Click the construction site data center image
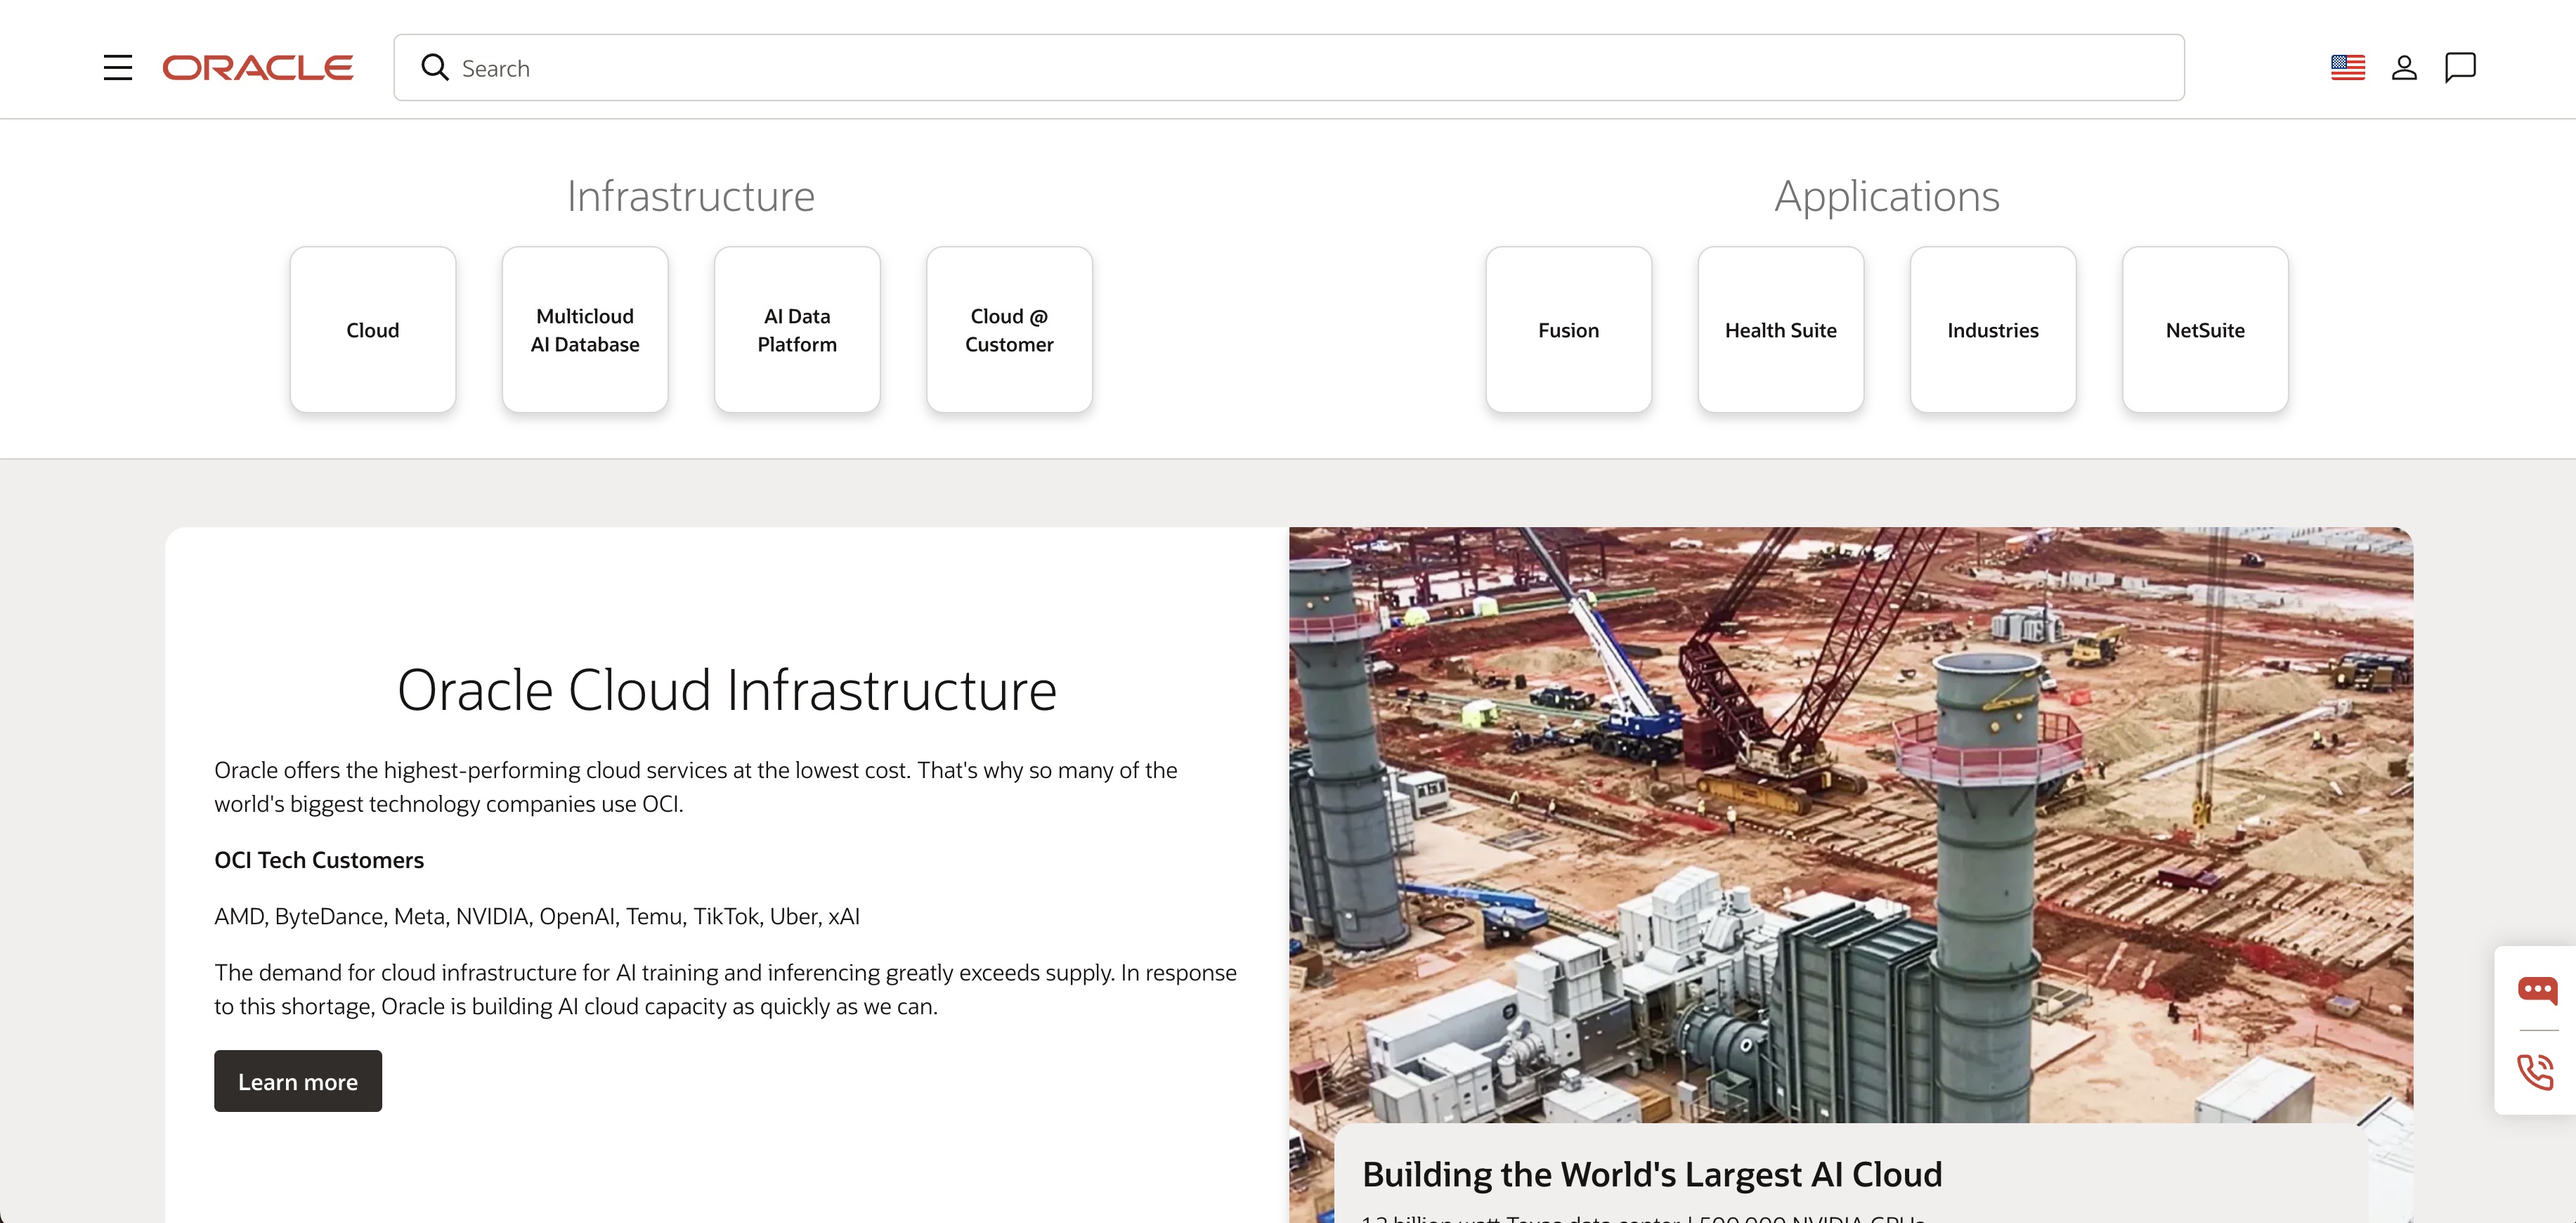This screenshot has height=1223, width=2576. [1851, 825]
